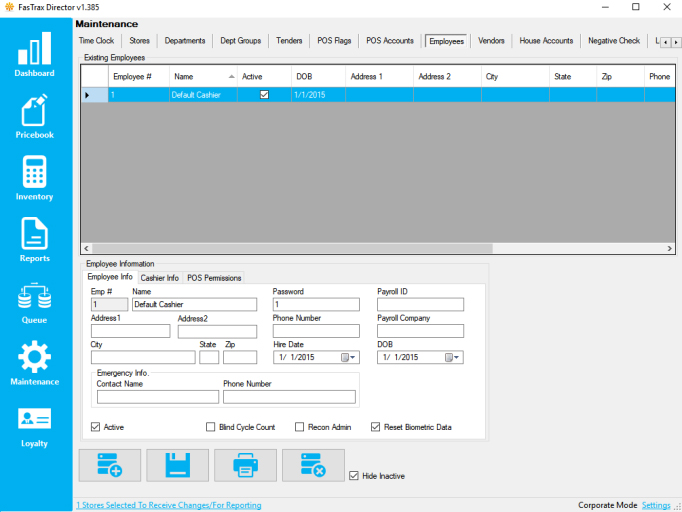Select the Default Cashier name cell

(x=203, y=95)
